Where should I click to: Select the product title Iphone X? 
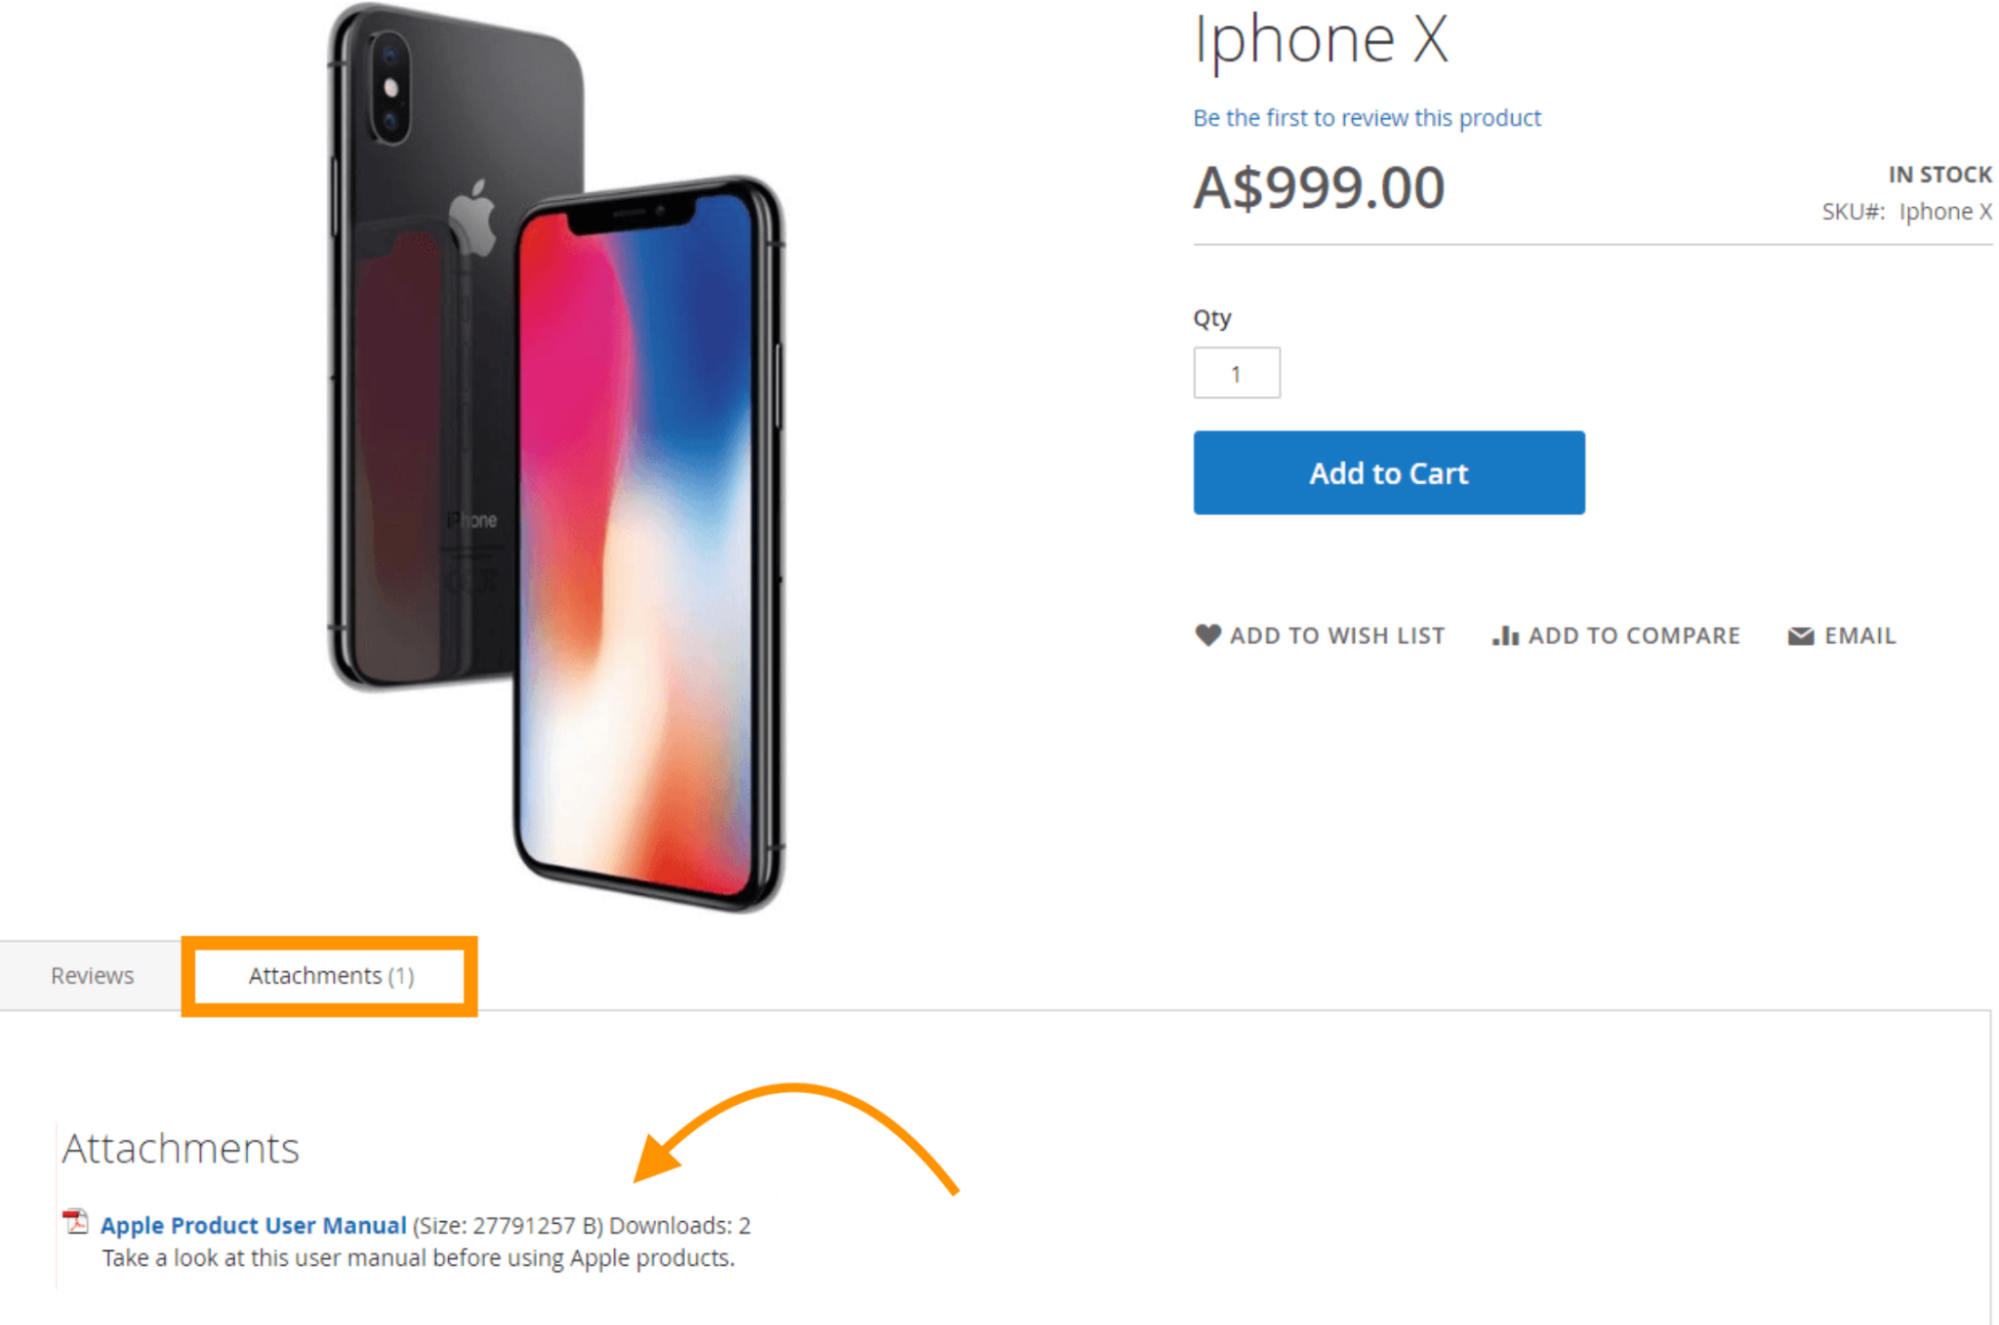pyautogui.click(x=1319, y=40)
